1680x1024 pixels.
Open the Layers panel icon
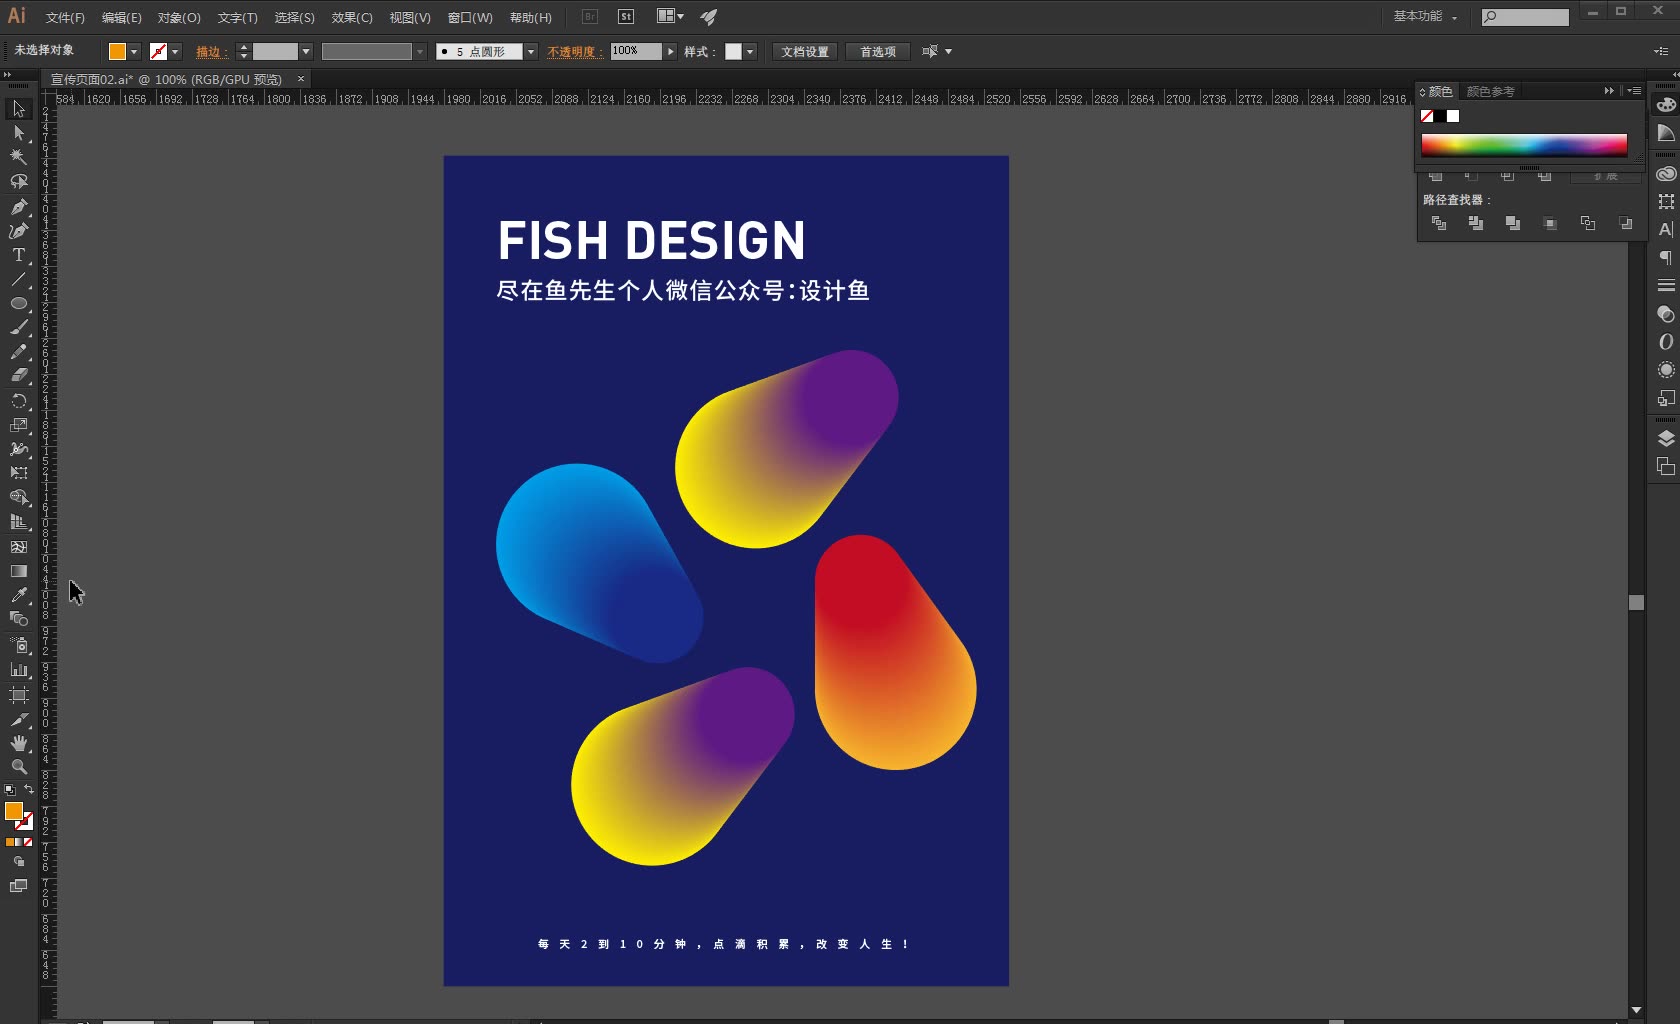pyautogui.click(x=1665, y=439)
